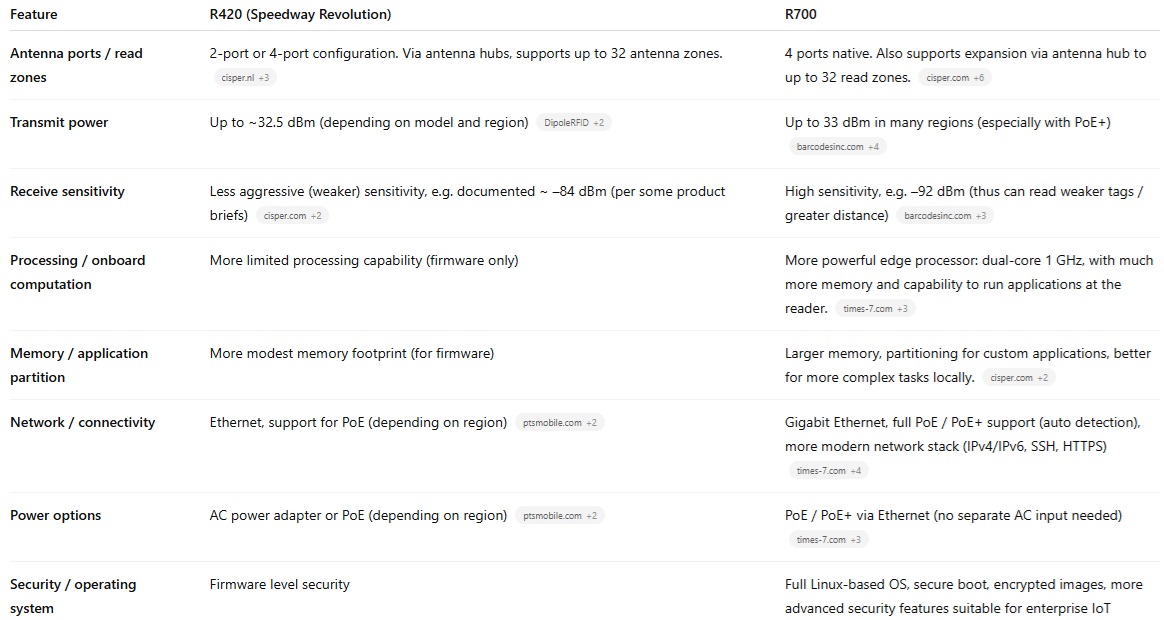Open the cisper.nl +3 citation chip
This screenshot has width=1164, height=620.
tap(243, 77)
